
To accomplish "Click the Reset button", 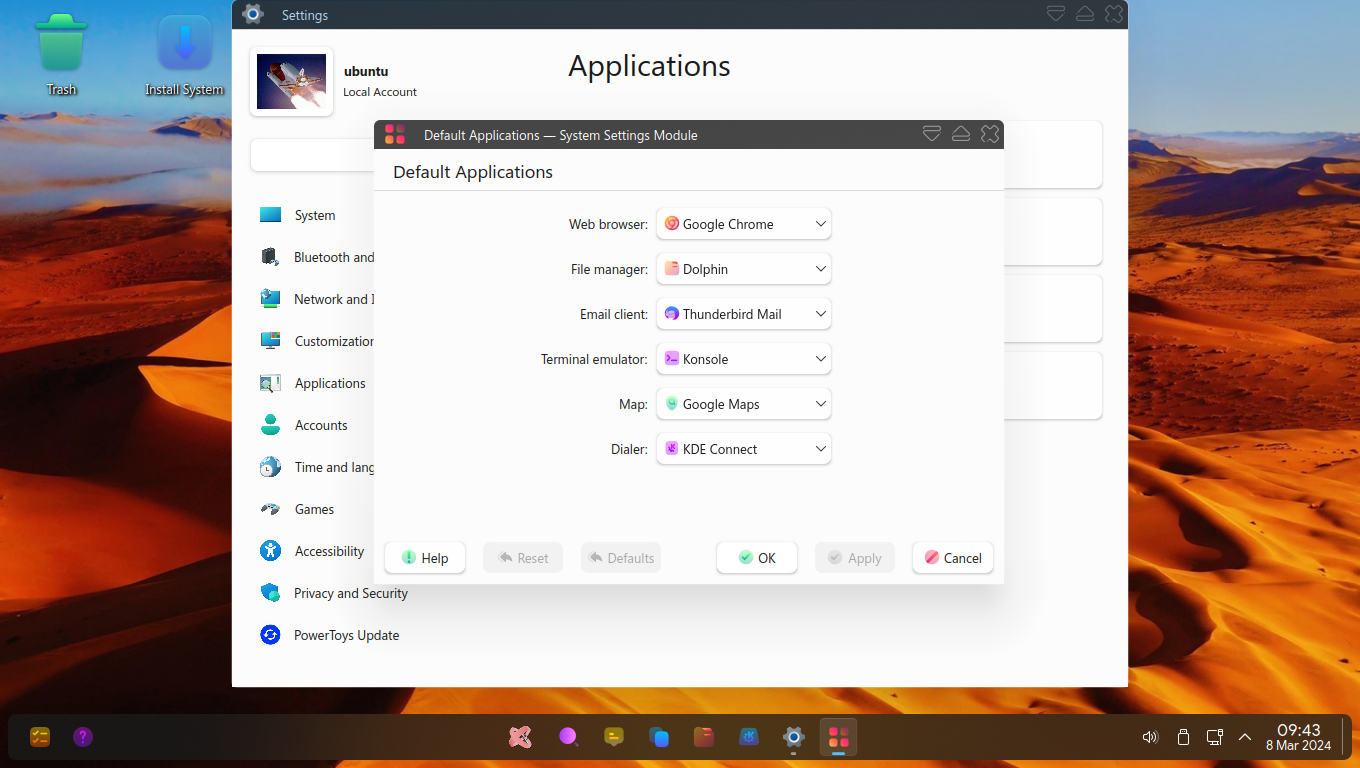I will [x=523, y=558].
